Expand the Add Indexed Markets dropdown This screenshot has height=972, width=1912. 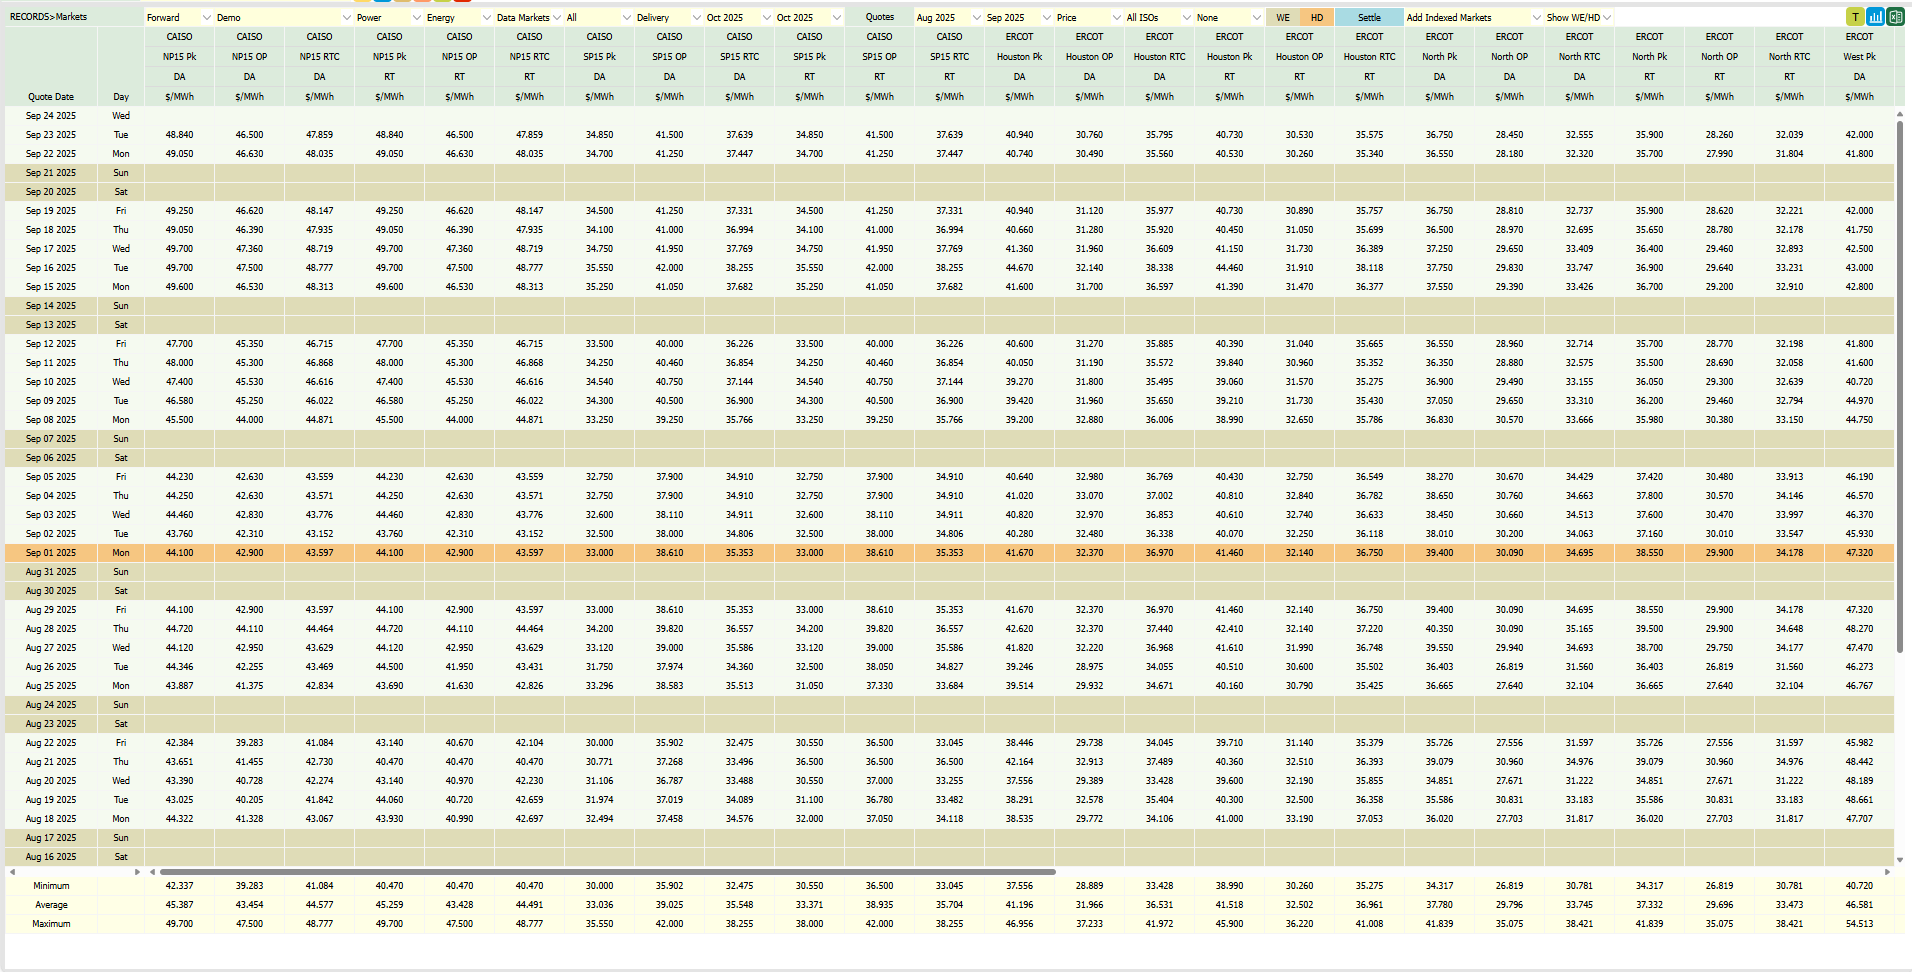(1474, 17)
